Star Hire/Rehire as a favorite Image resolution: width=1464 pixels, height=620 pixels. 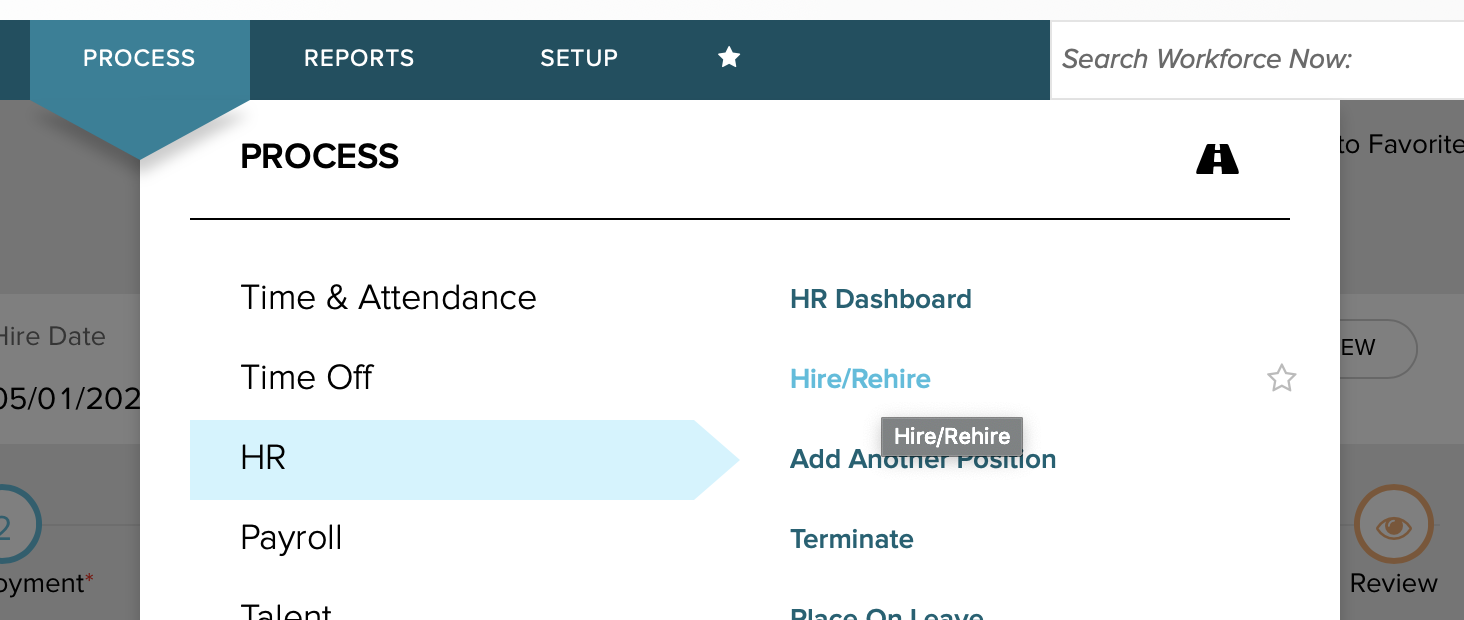coord(1281,379)
